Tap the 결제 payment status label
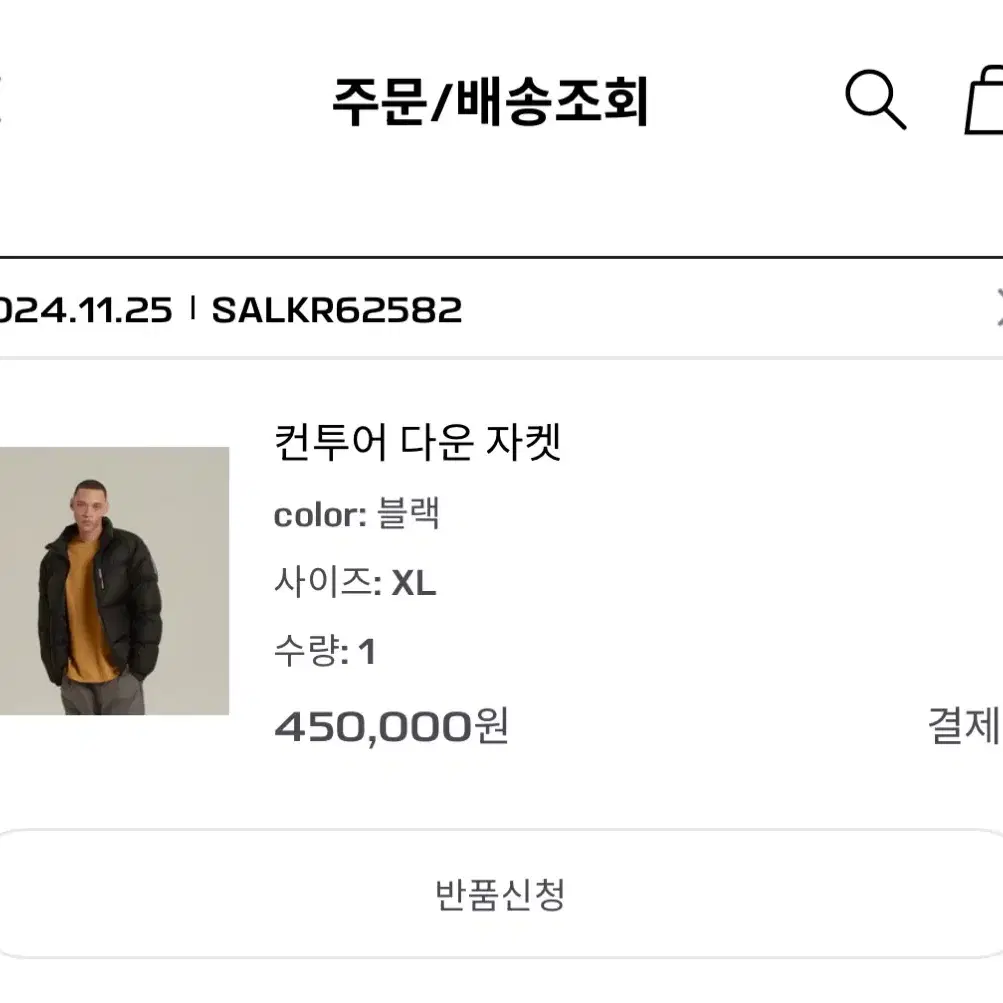 tap(965, 726)
